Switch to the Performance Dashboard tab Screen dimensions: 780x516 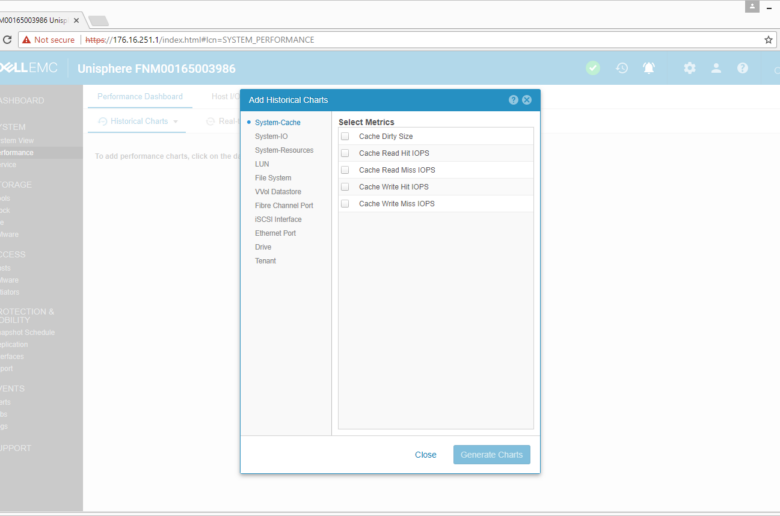point(140,97)
